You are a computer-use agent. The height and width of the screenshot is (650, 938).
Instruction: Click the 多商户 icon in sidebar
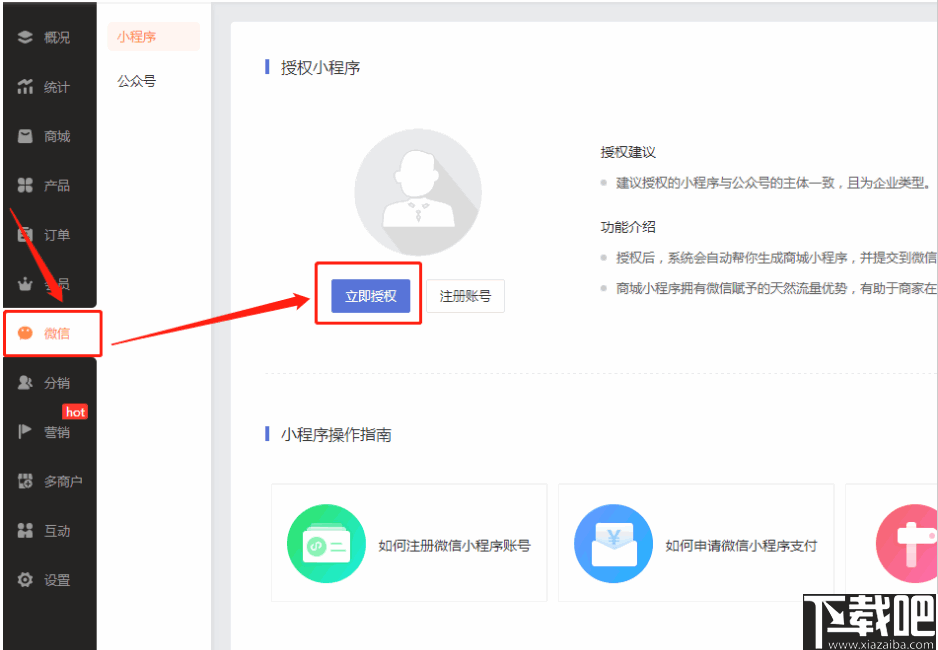click(25, 481)
